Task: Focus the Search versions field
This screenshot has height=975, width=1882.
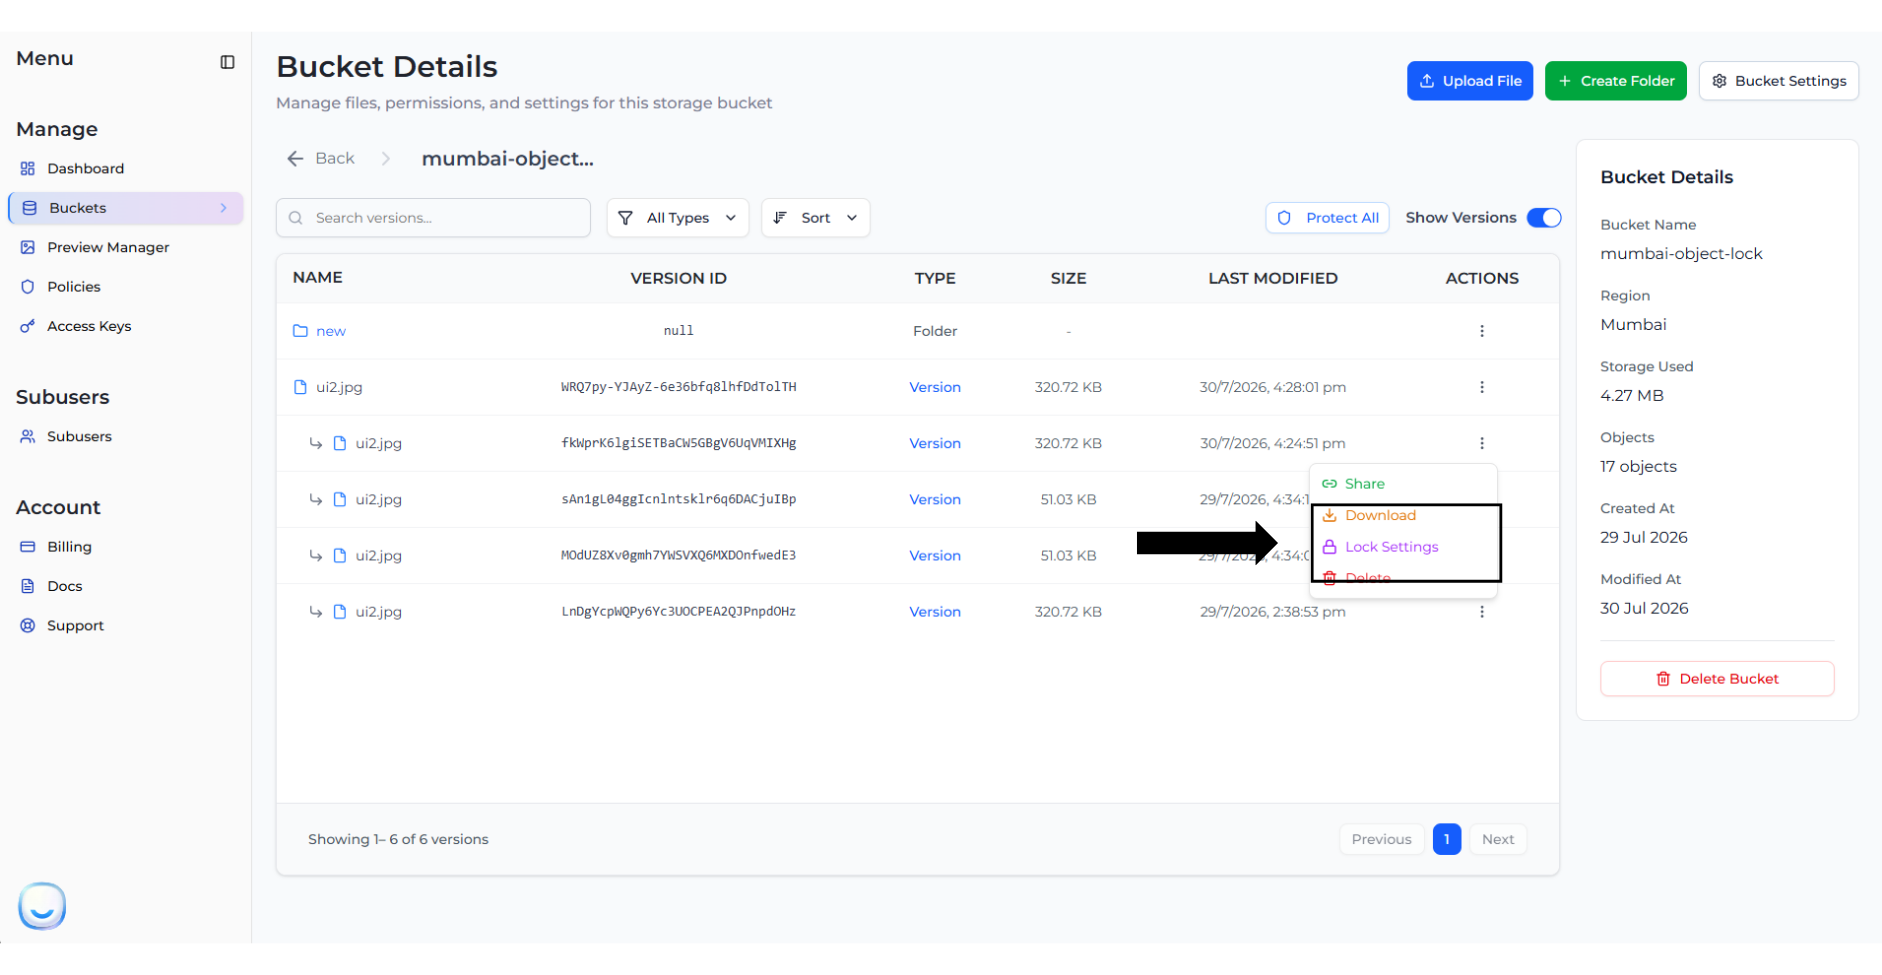Action: [433, 217]
